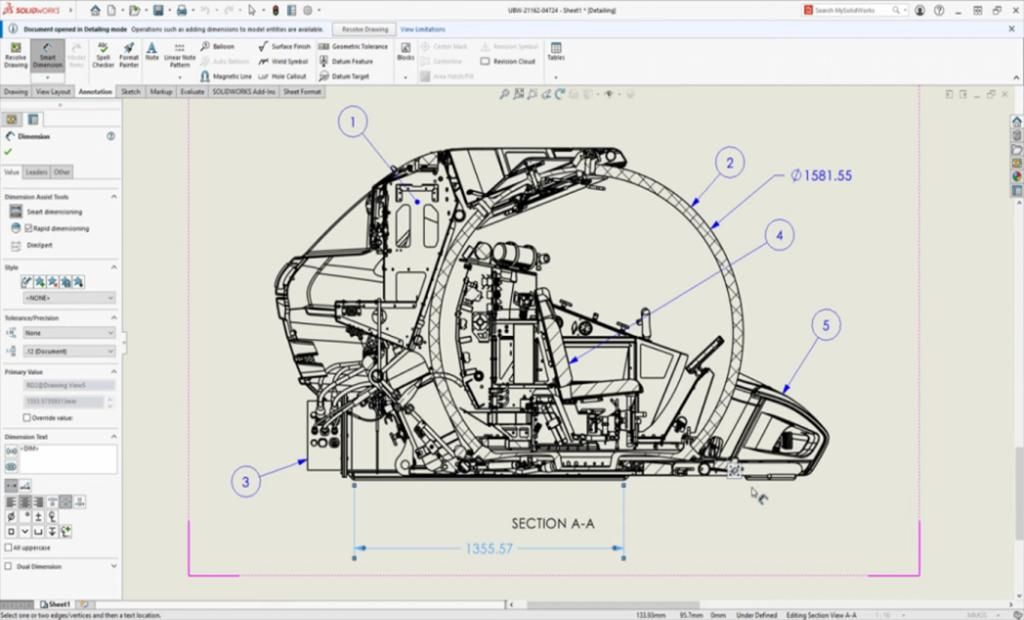Collapse the Dimension Text section
Image resolution: width=1024 pixels, height=620 pixels.
[114, 436]
